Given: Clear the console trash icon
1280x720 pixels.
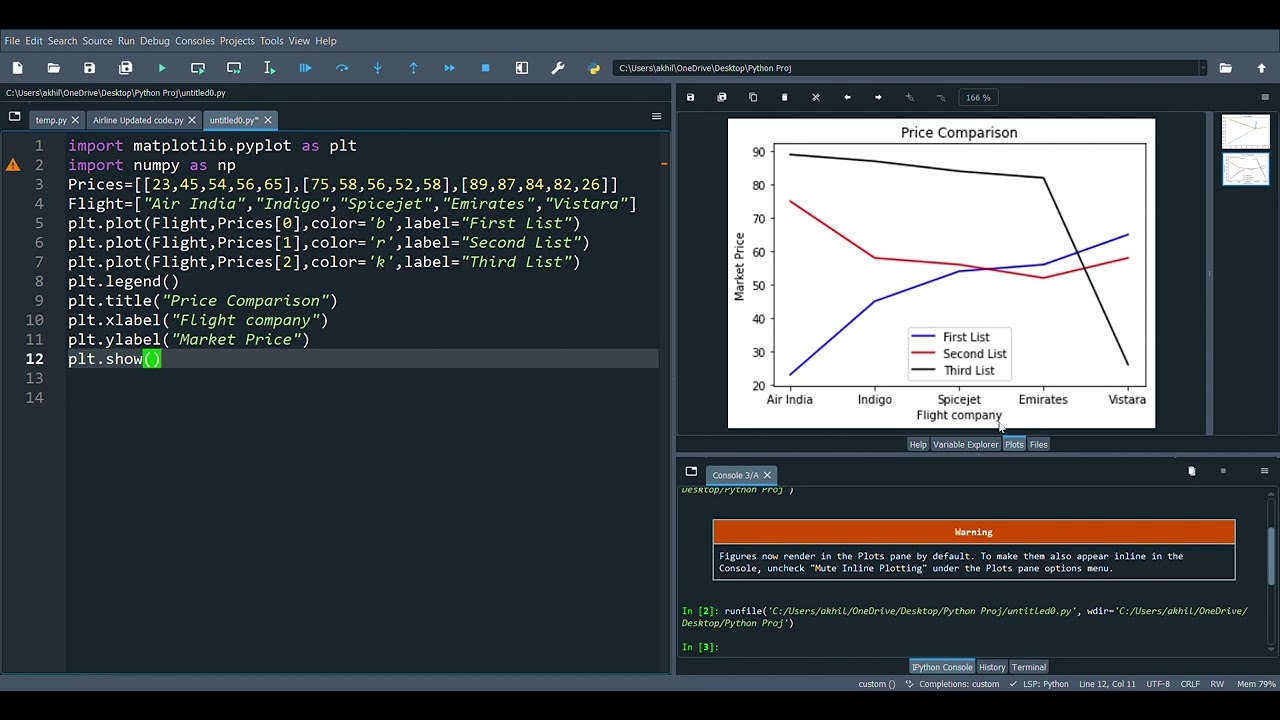Looking at the screenshot, I should click(1191, 471).
